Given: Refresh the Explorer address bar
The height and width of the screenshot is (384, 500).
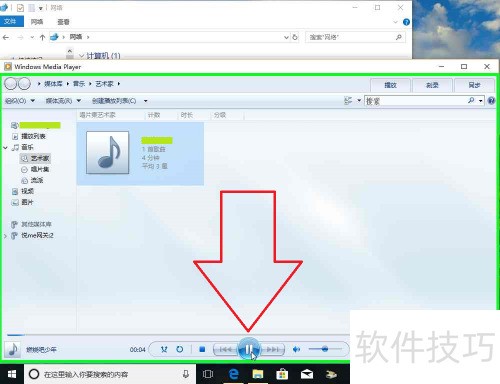Looking at the screenshot, I should pyautogui.click(x=295, y=37).
